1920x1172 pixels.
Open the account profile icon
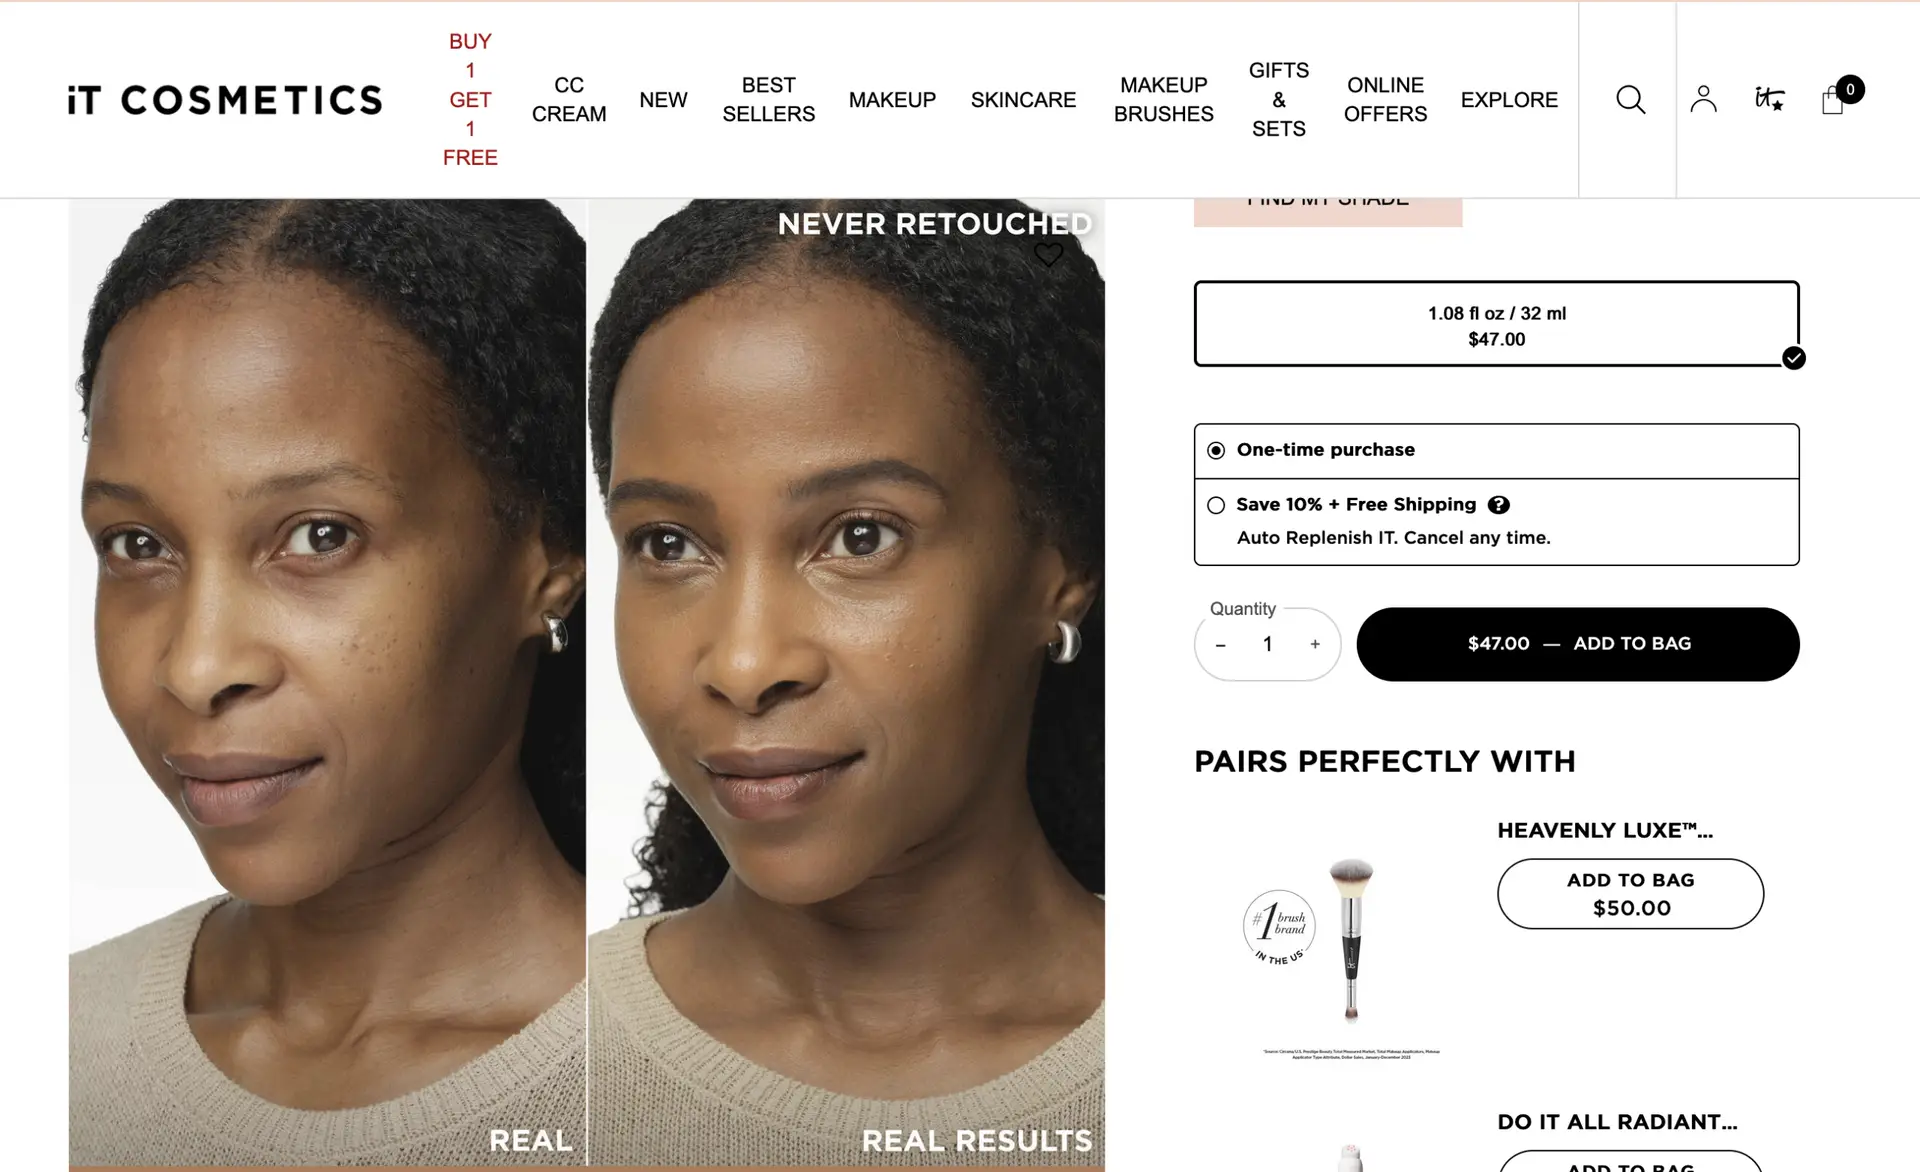(1703, 99)
